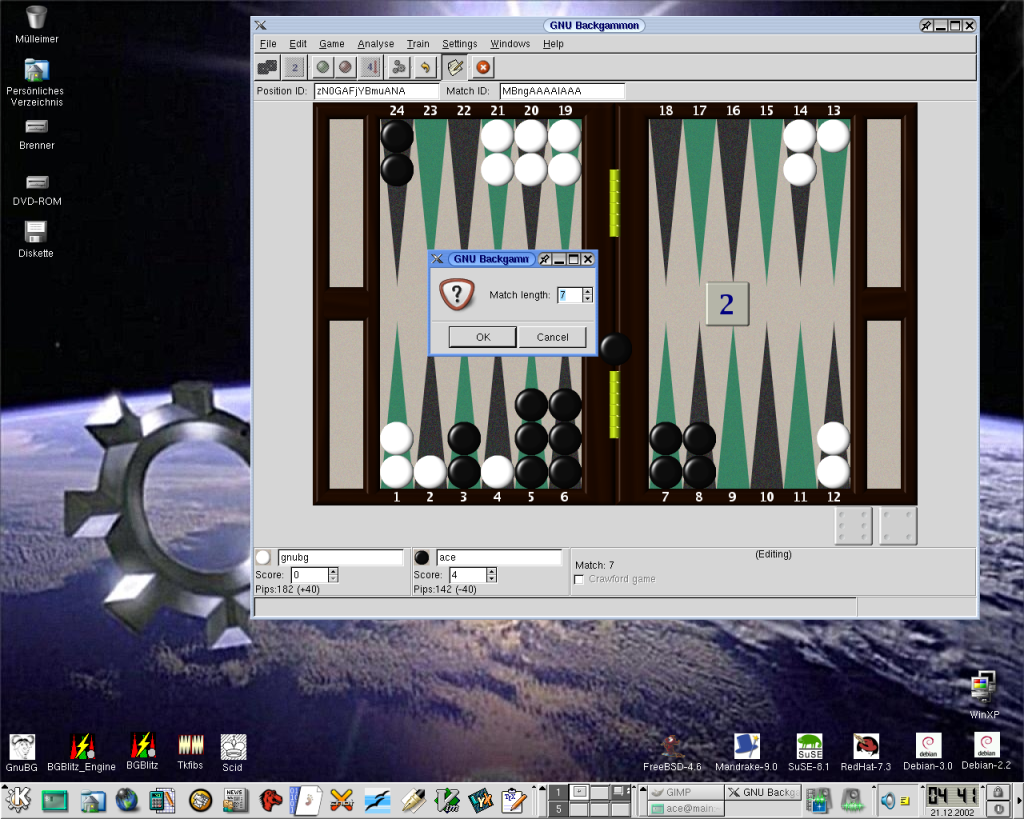The width and height of the screenshot is (1024, 819).
Task: Click the doubling cube '2' toolbar button
Action: click(x=295, y=67)
